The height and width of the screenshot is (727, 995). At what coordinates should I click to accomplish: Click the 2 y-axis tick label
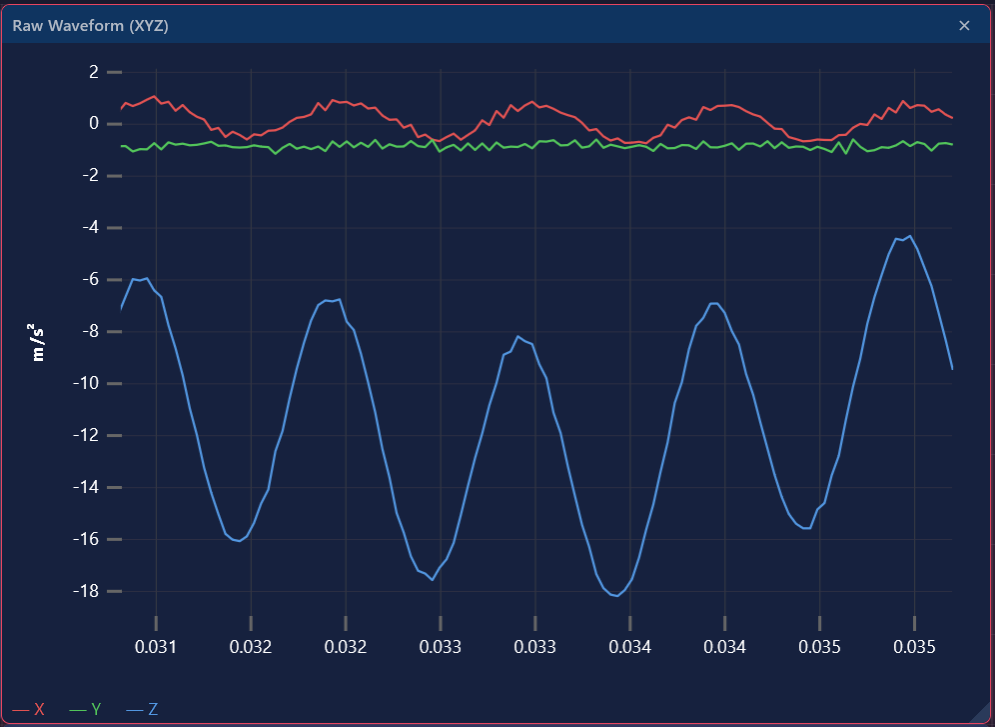point(93,72)
